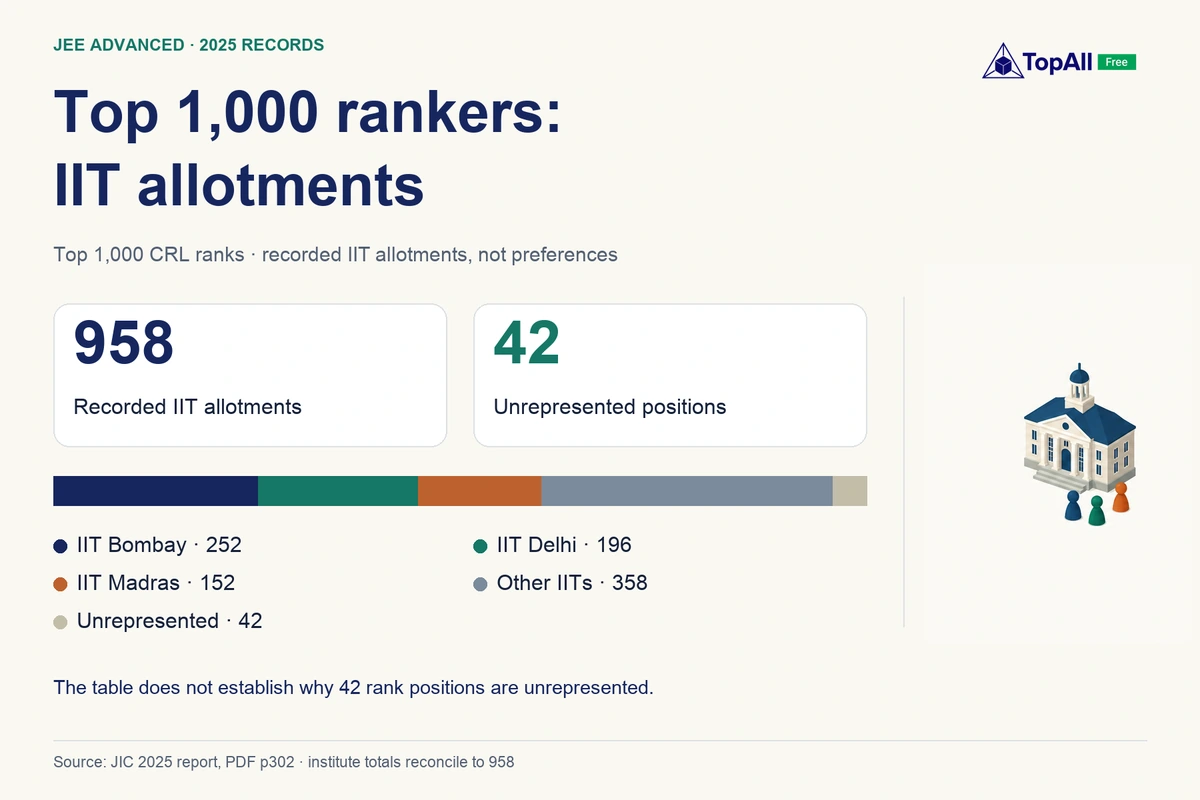Click the IIT Delhi green legend dot
Screen dimensions: 1200x800
click(x=480, y=546)
